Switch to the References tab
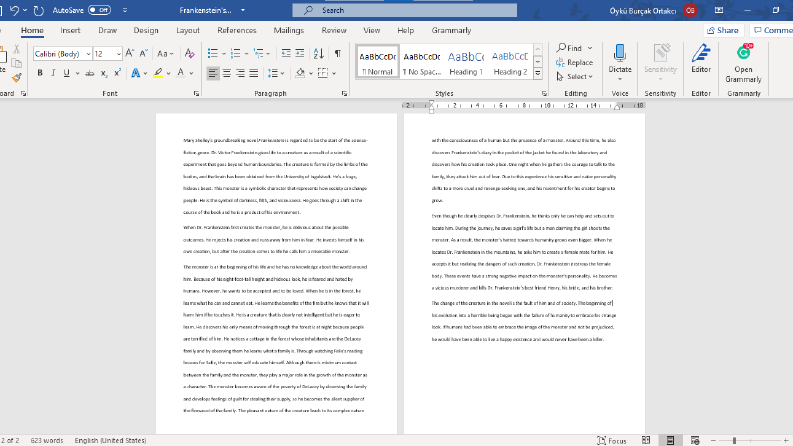 tap(237, 30)
